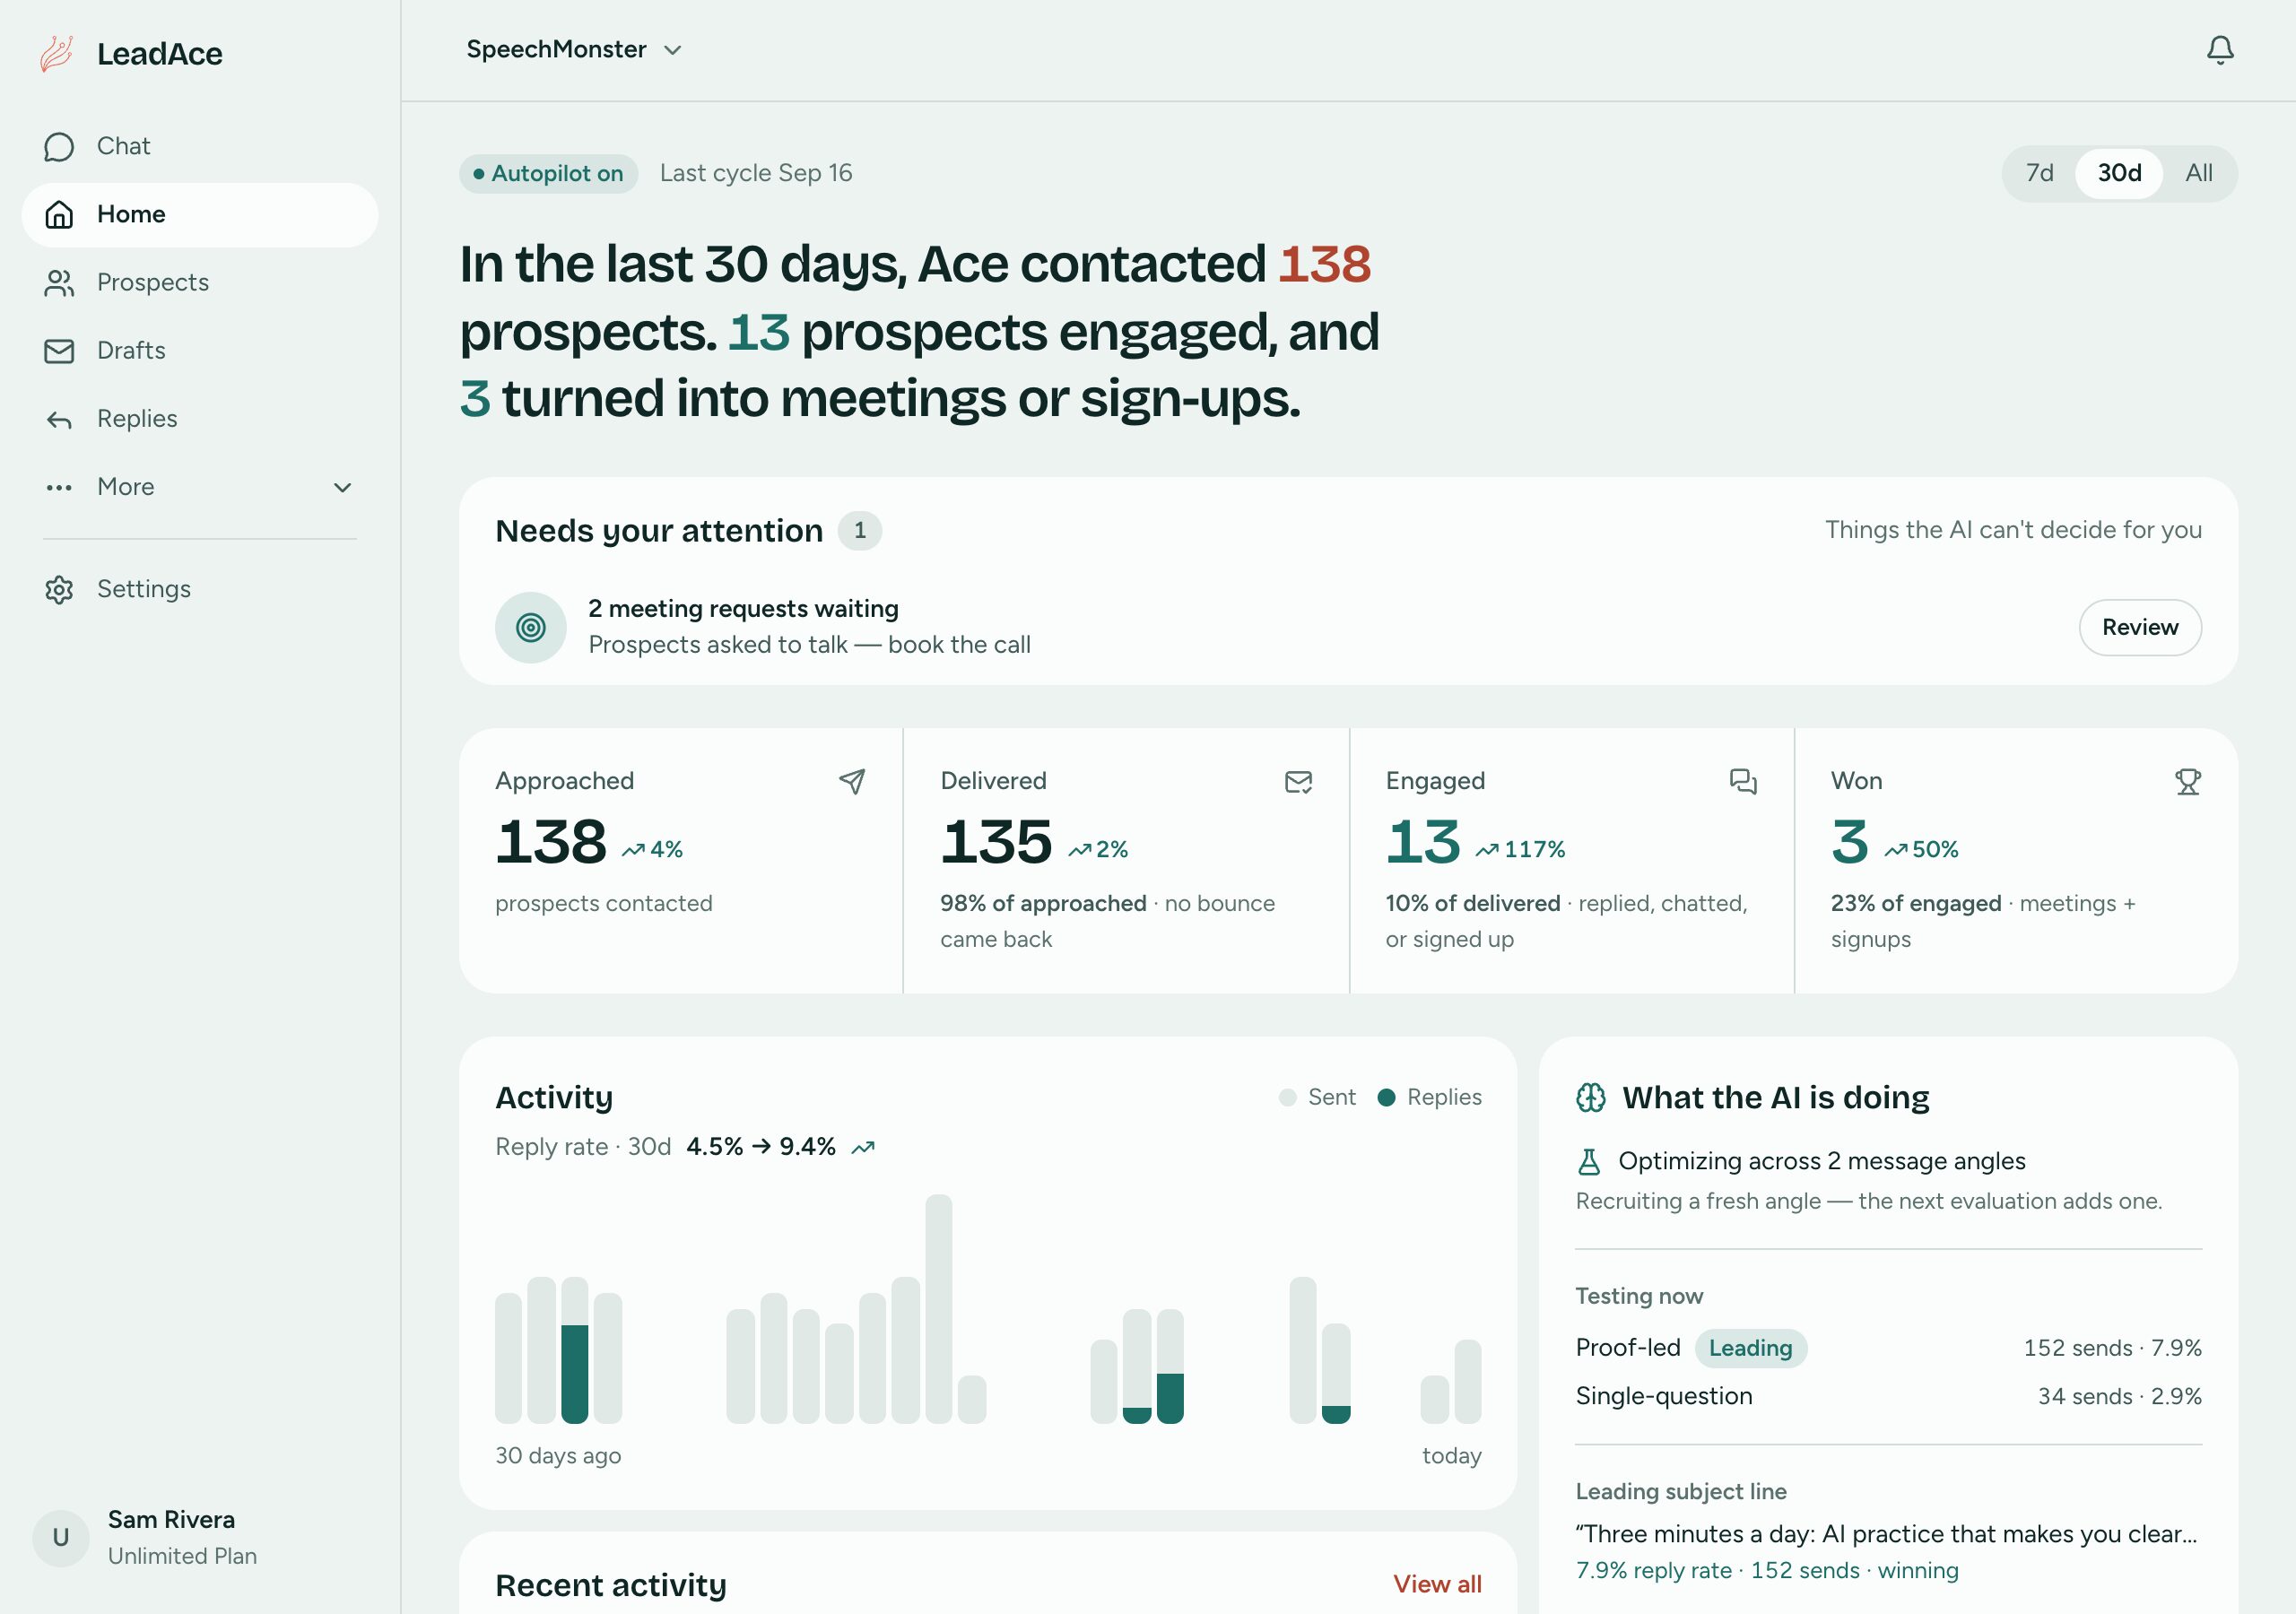The height and width of the screenshot is (1614, 2296).
Task: Toggle the Autopilot on badge
Action: click(x=548, y=174)
